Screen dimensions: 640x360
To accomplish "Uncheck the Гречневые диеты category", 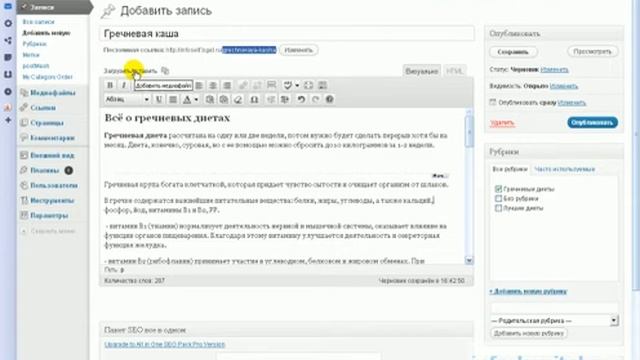I will pyautogui.click(x=498, y=189).
